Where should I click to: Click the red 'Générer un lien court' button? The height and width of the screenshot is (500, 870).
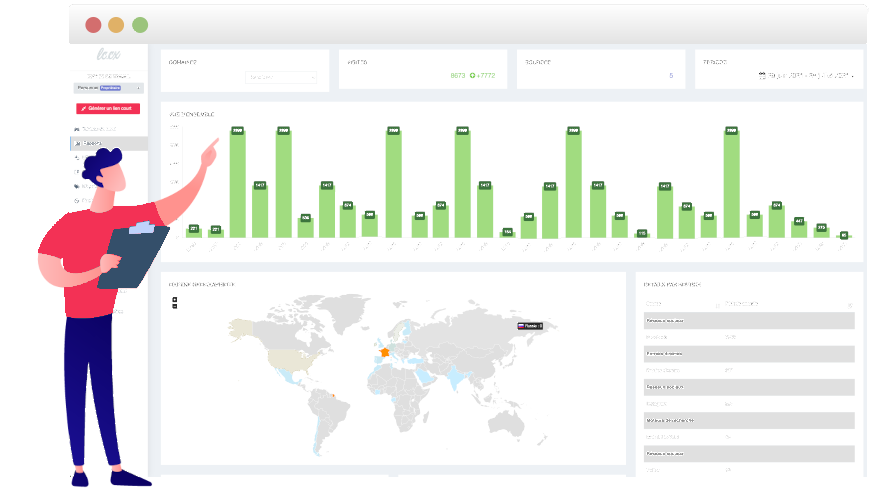click(x=108, y=108)
